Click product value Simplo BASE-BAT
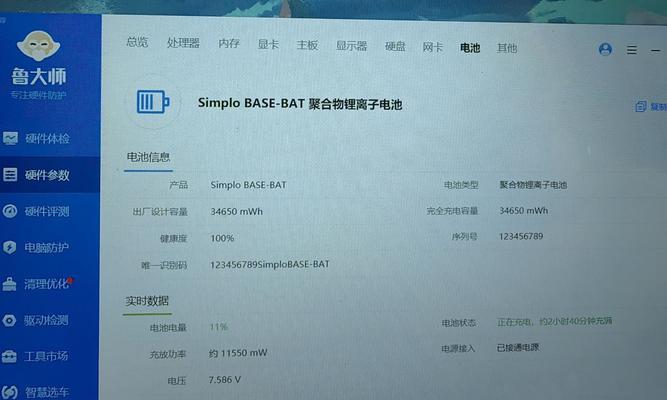 pyautogui.click(x=248, y=185)
